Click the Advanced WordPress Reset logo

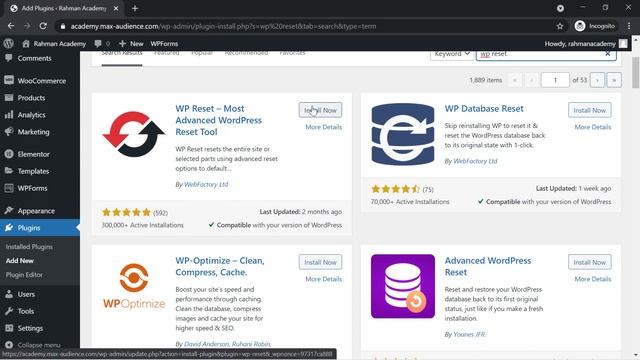click(403, 286)
